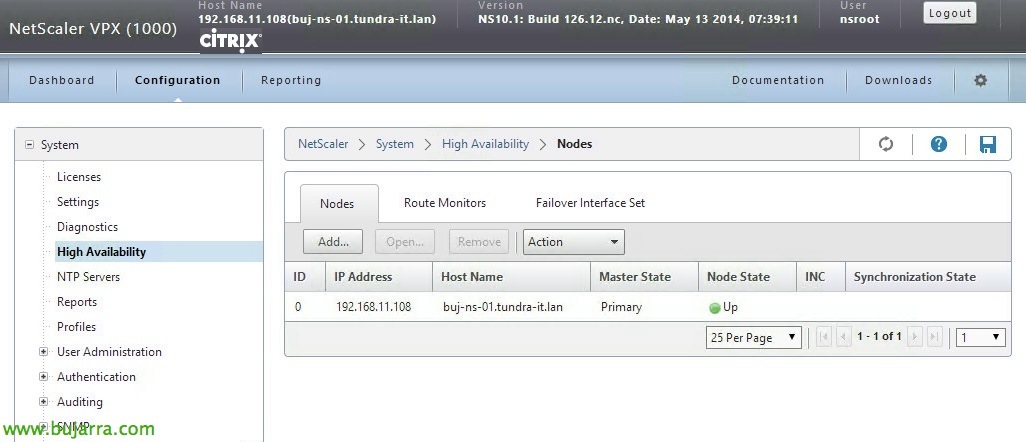The height and width of the screenshot is (442, 1026).
Task: Expand the Authentication node
Action: click(44, 377)
